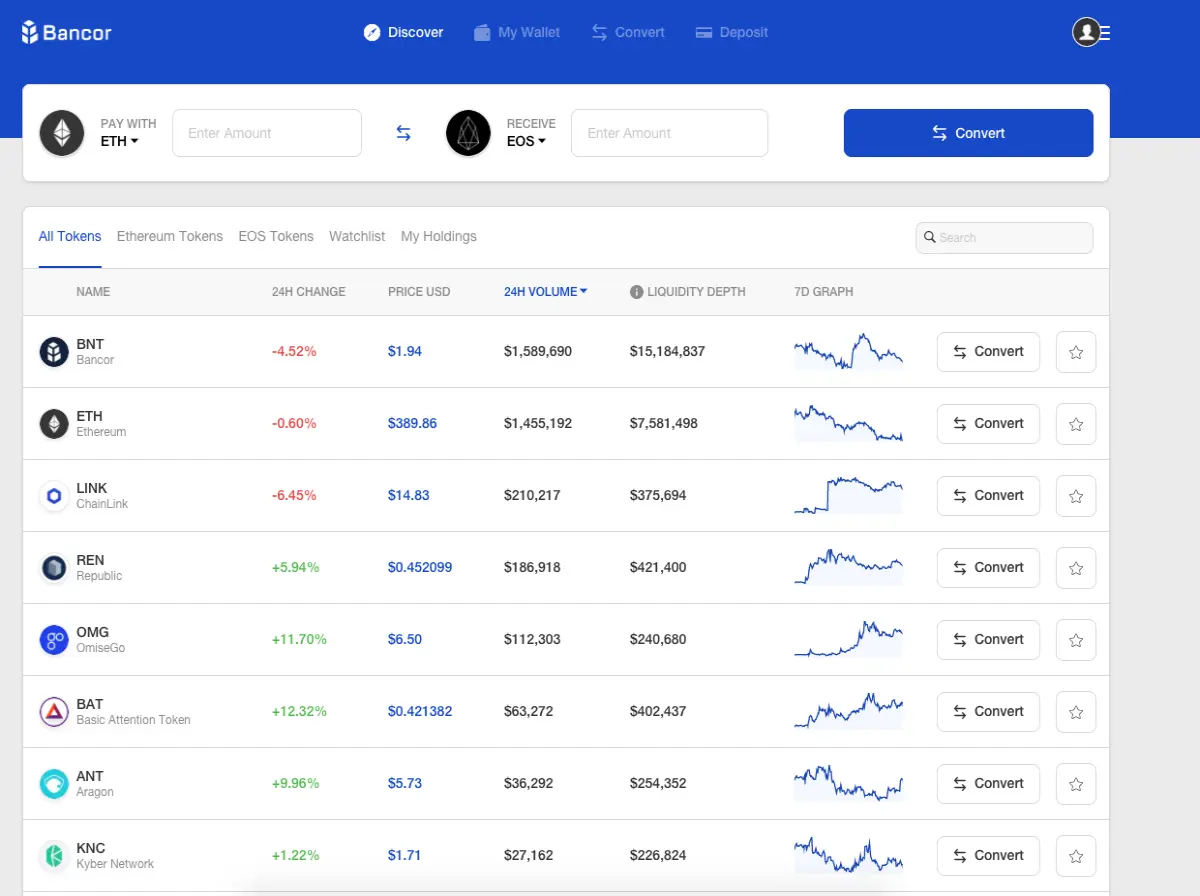Click the OMG 7D graph sparkline

(848, 640)
